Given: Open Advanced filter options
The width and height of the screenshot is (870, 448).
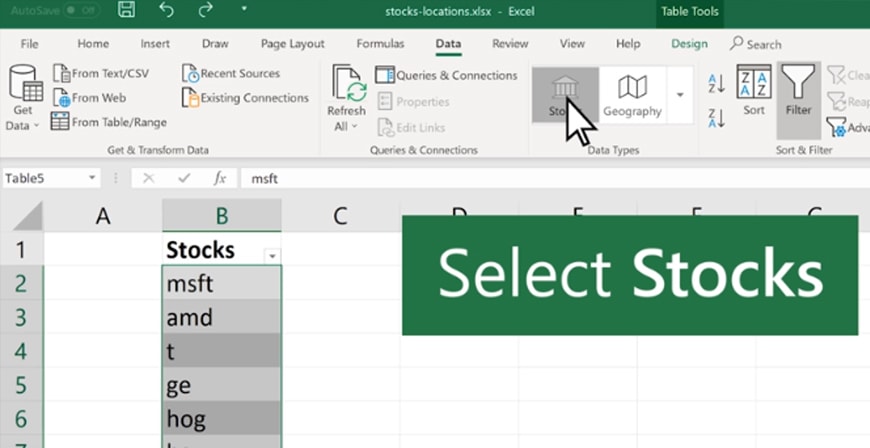Looking at the screenshot, I should [847, 127].
